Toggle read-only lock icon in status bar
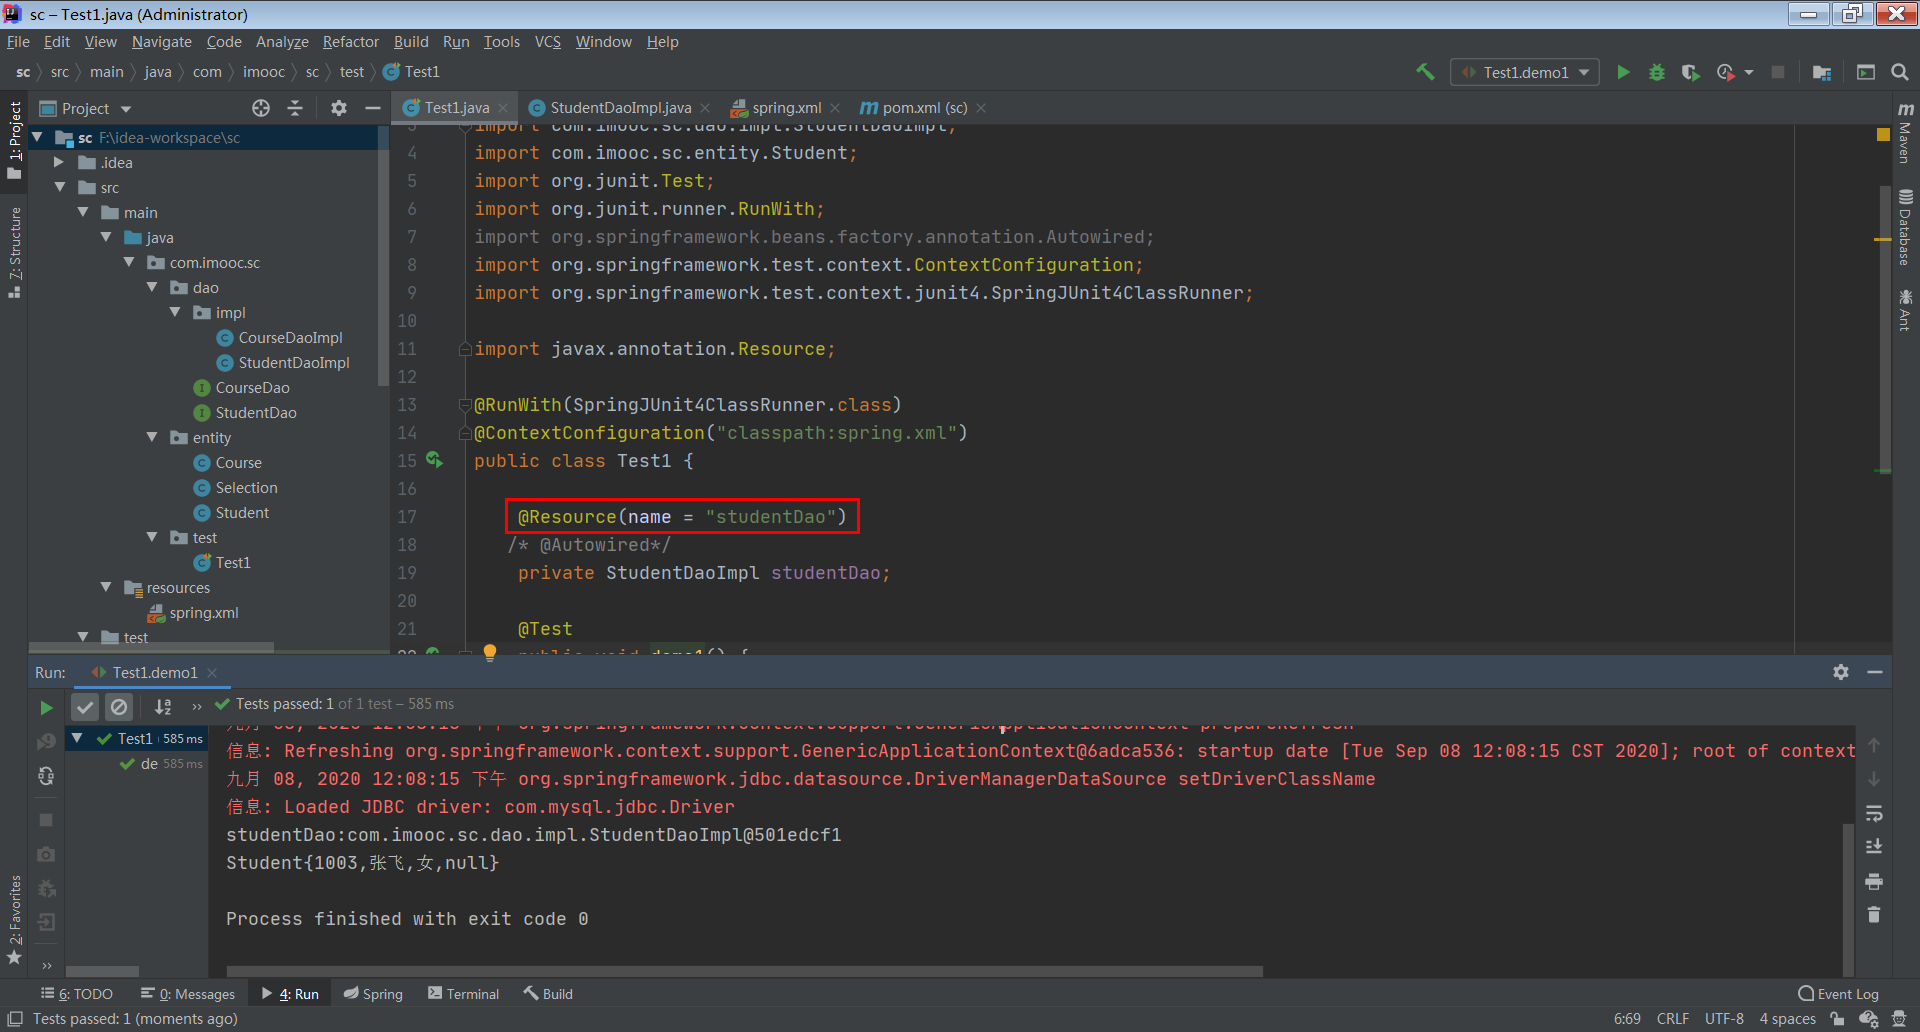Image resolution: width=1920 pixels, height=1032 pixels. pos(1837,1019)
